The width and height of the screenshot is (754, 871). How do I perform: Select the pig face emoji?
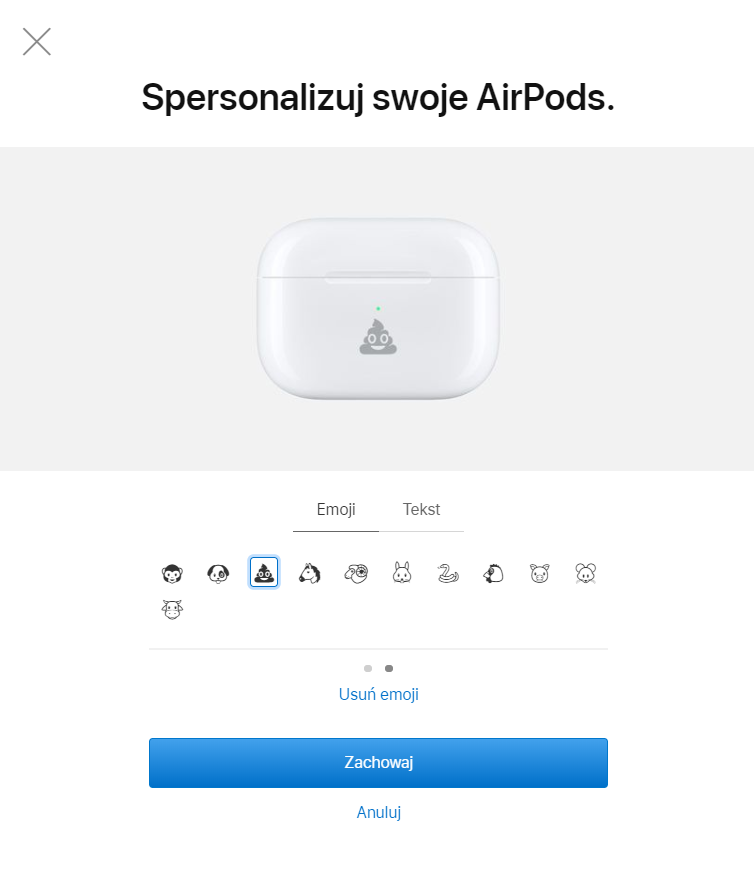click(540, 573)
